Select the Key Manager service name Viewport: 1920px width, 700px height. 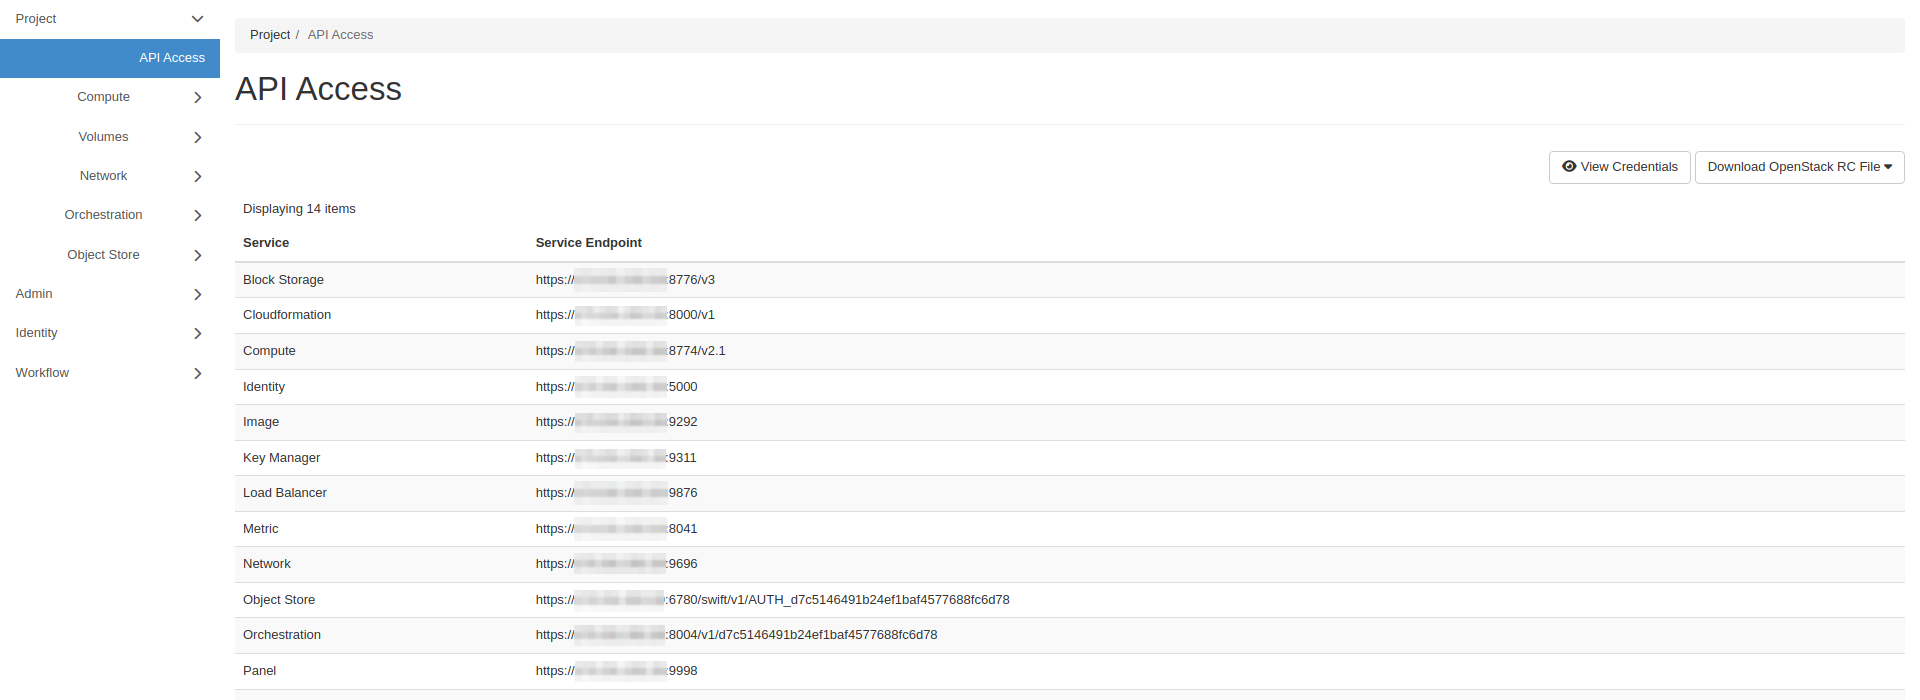(x=281, y=458)
